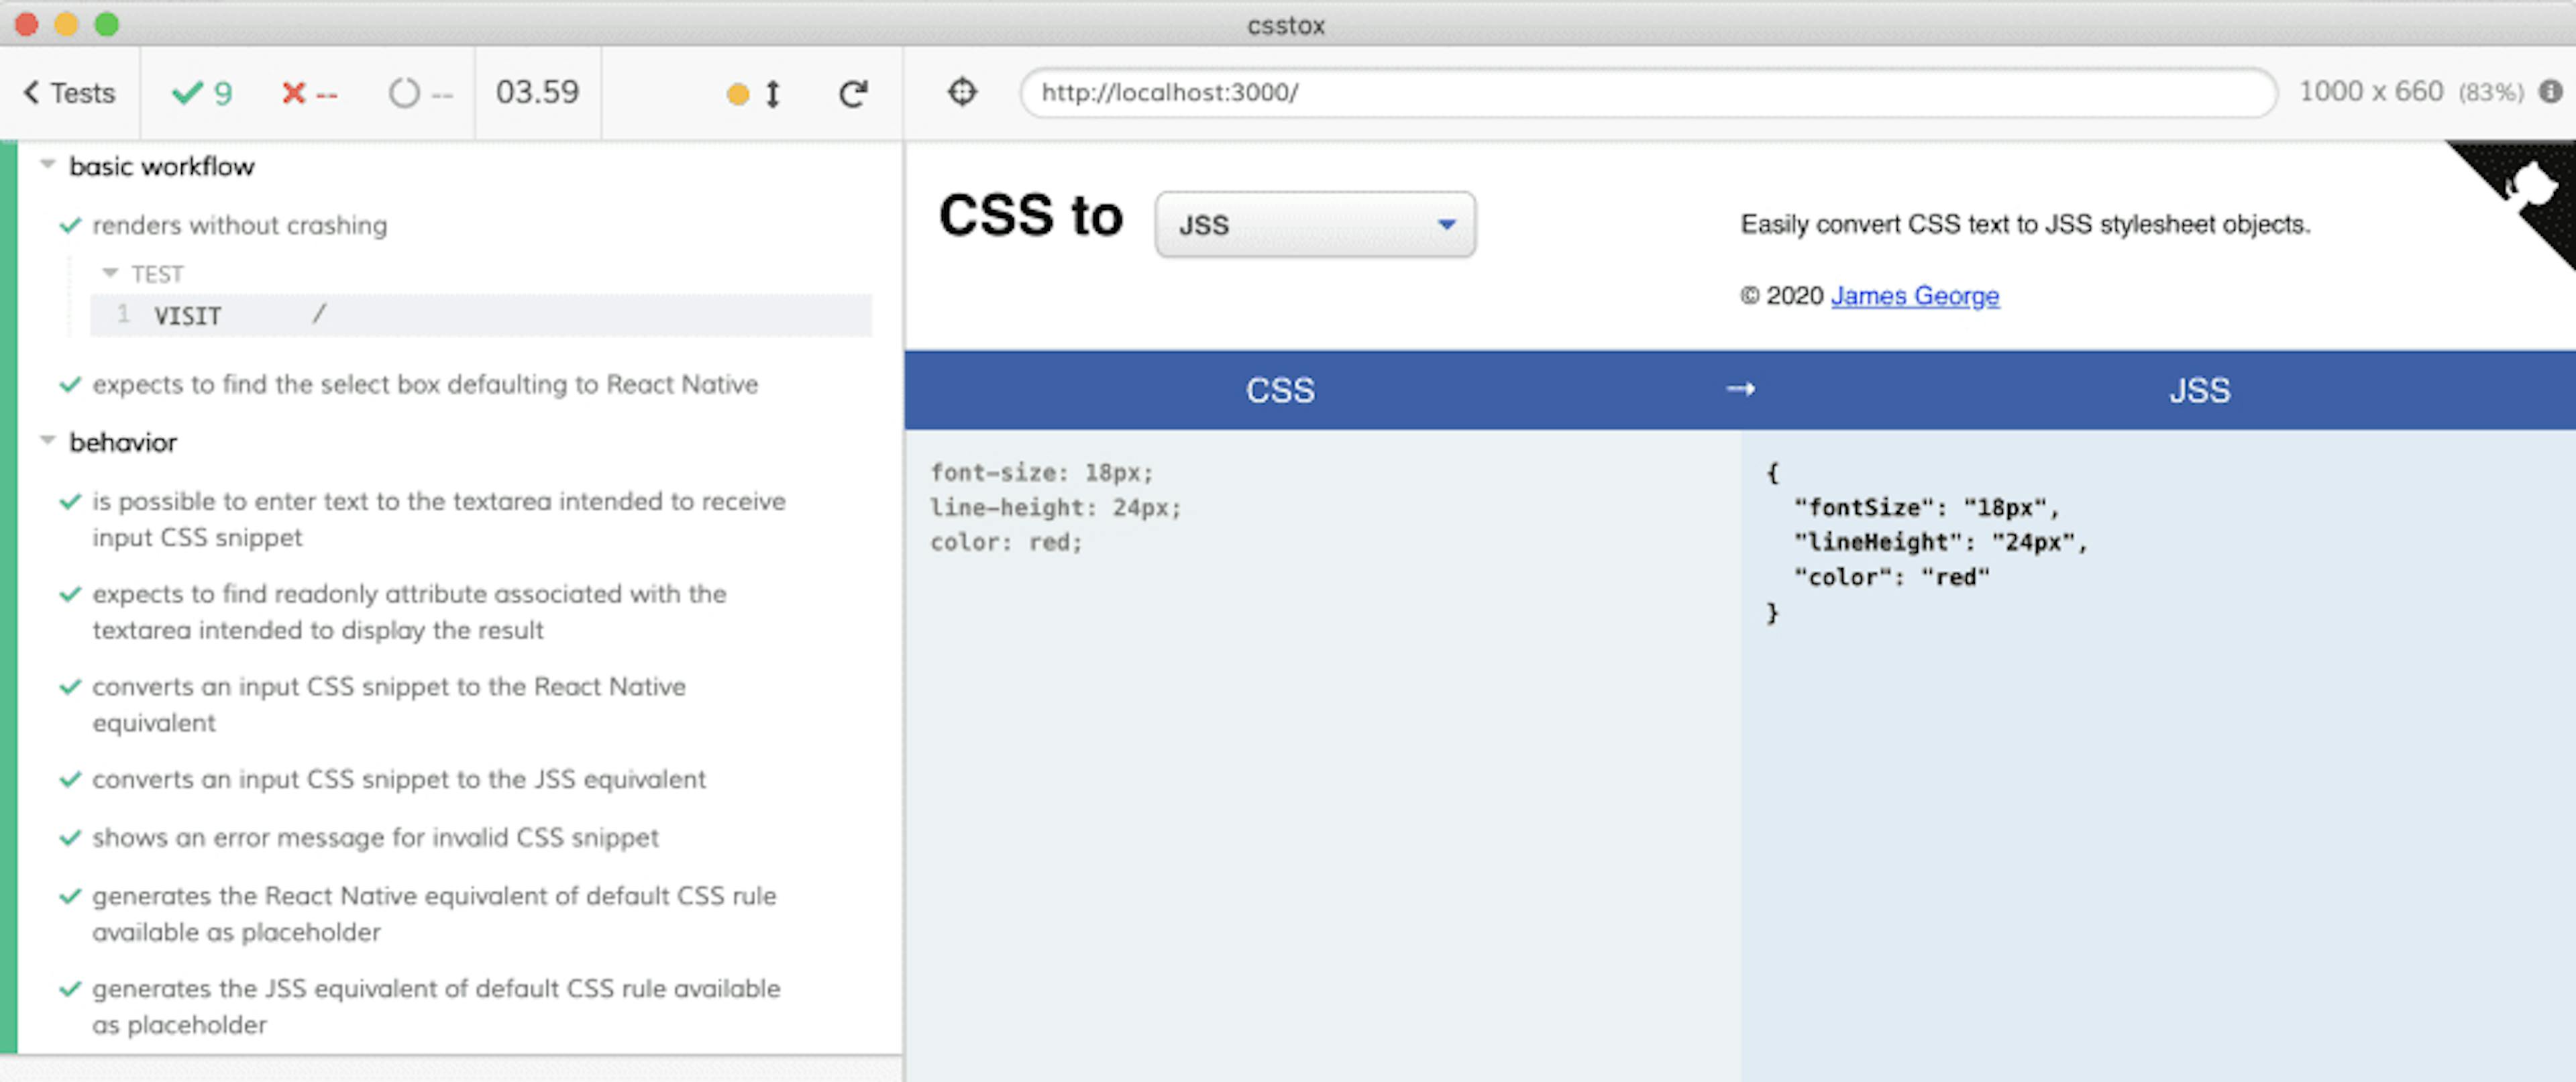The image size is (2576, 1082).
Task: Toggle the auto-scrolling yellow indicator
Action: 737,92
